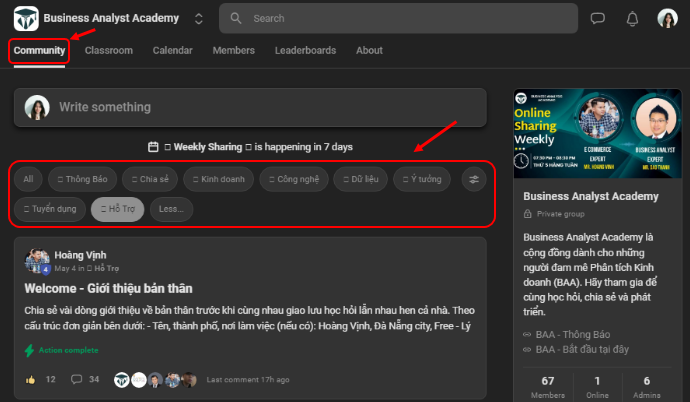Click the post excerpt starting Chia sẻ vài dòng
This screenshot has height=402, width=690.
pos(250,318)
